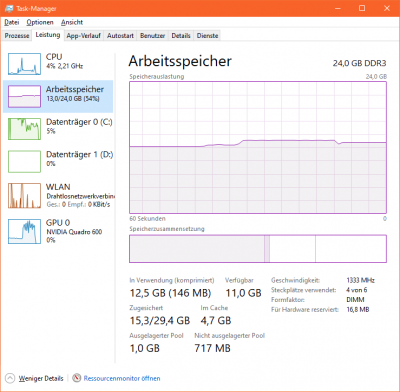Click the Ressourcenmonitor icon

(77, 378)
